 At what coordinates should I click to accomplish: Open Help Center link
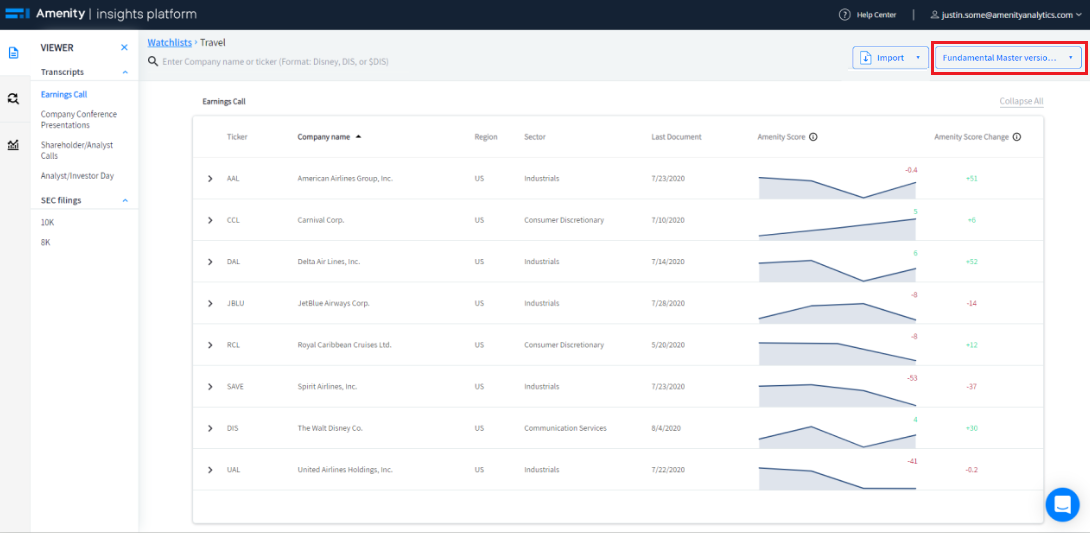coord(876,15)
